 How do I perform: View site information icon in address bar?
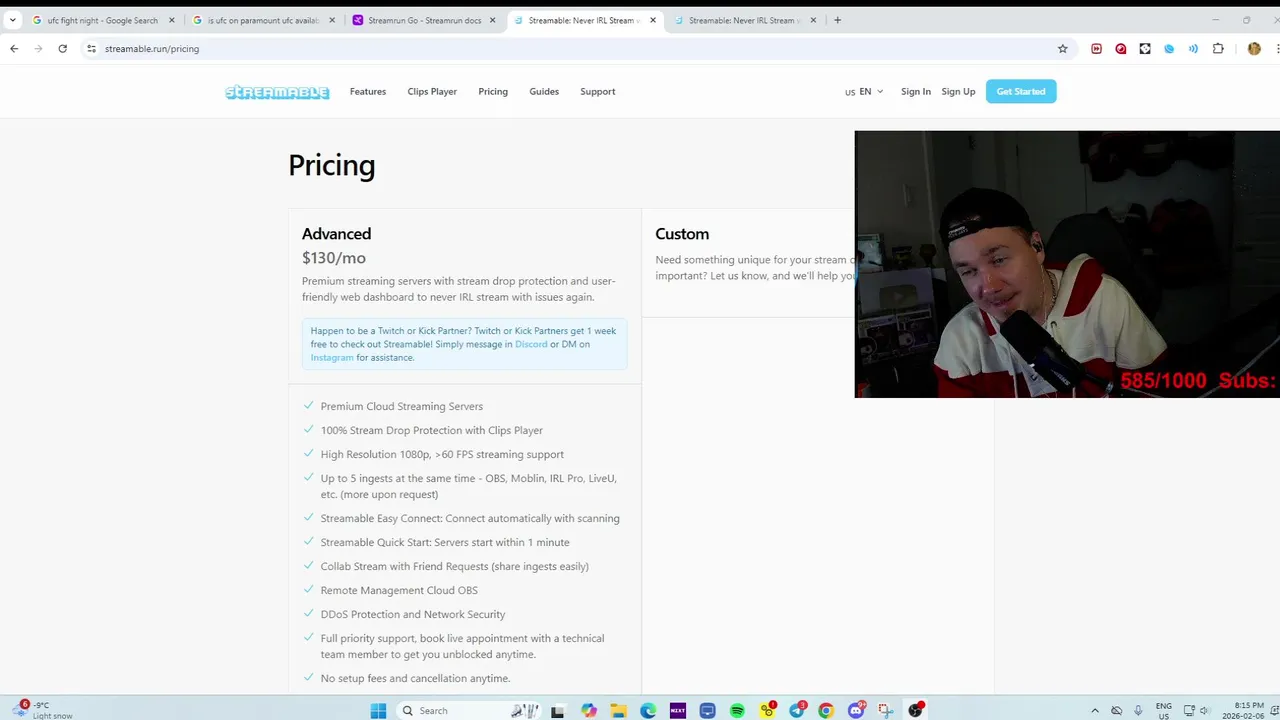(x=91, y=48)
